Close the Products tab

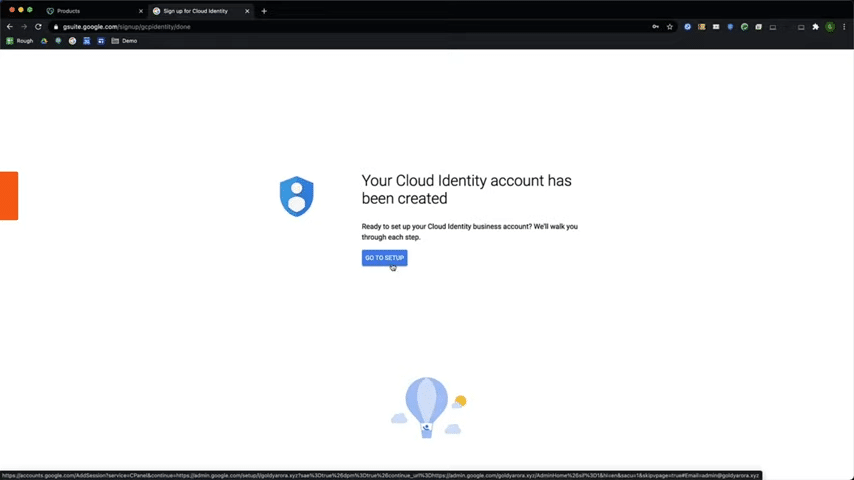tap(141, 11)
